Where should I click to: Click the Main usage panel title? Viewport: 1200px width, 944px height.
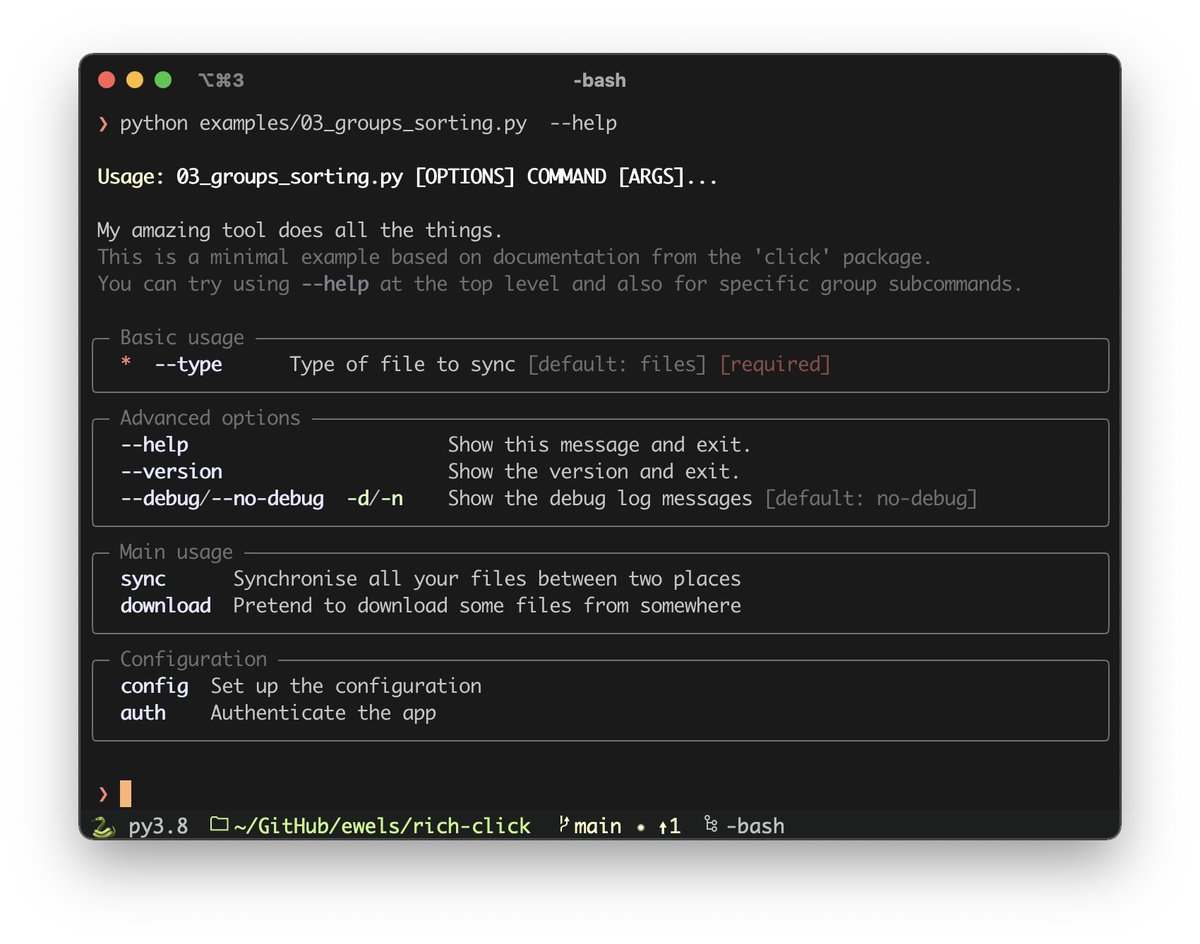176,552
